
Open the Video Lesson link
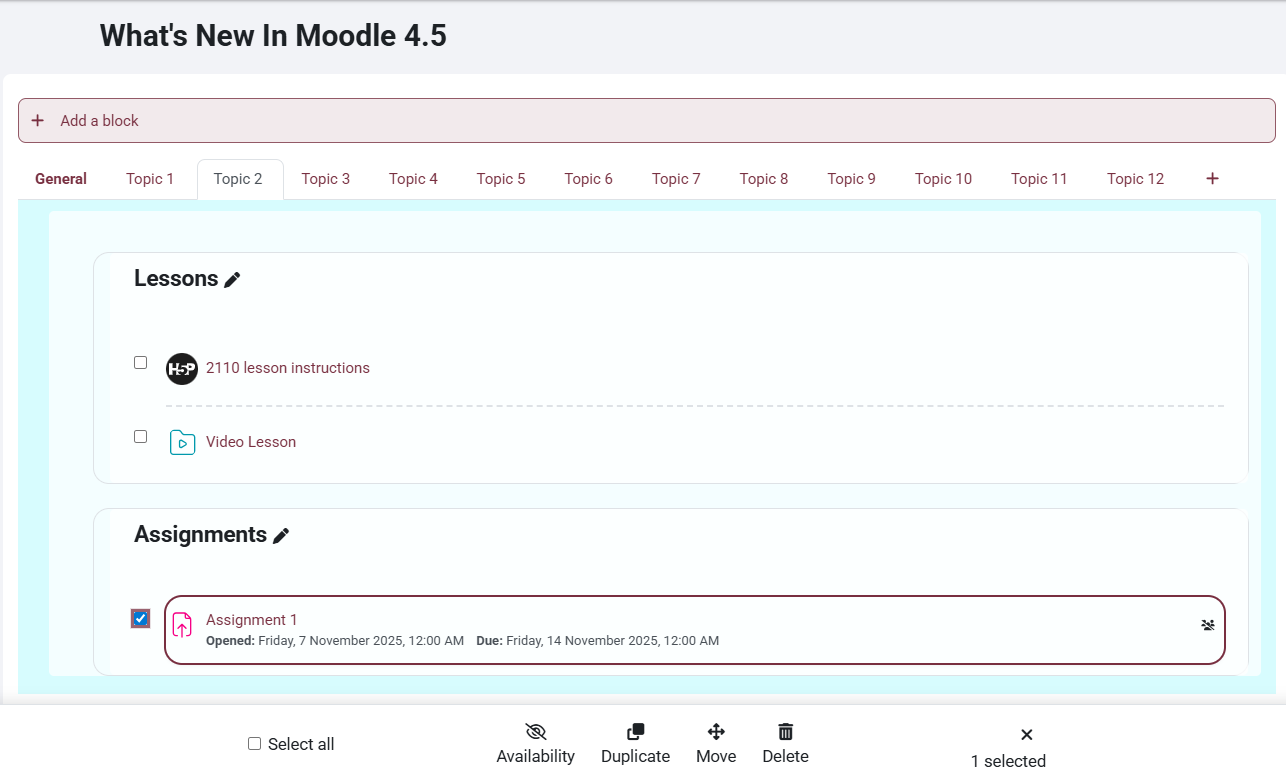(251, 442)
